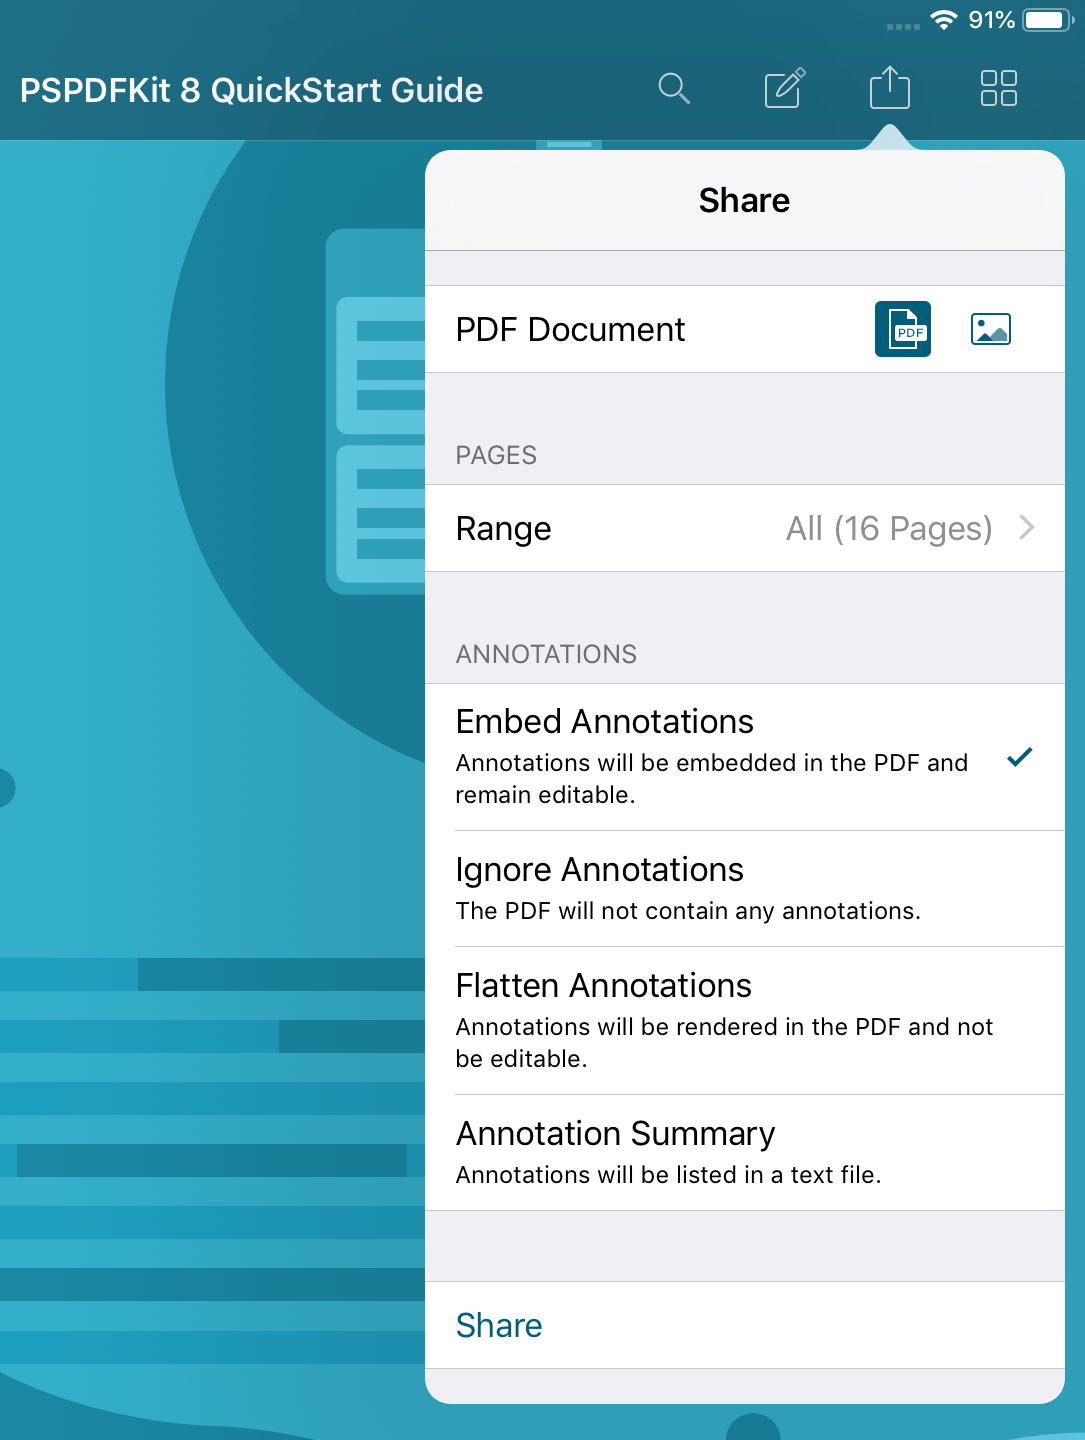The image size is (1085, 1440).
Task: Tap the PDF Document row label
Action: pos(570,329)
